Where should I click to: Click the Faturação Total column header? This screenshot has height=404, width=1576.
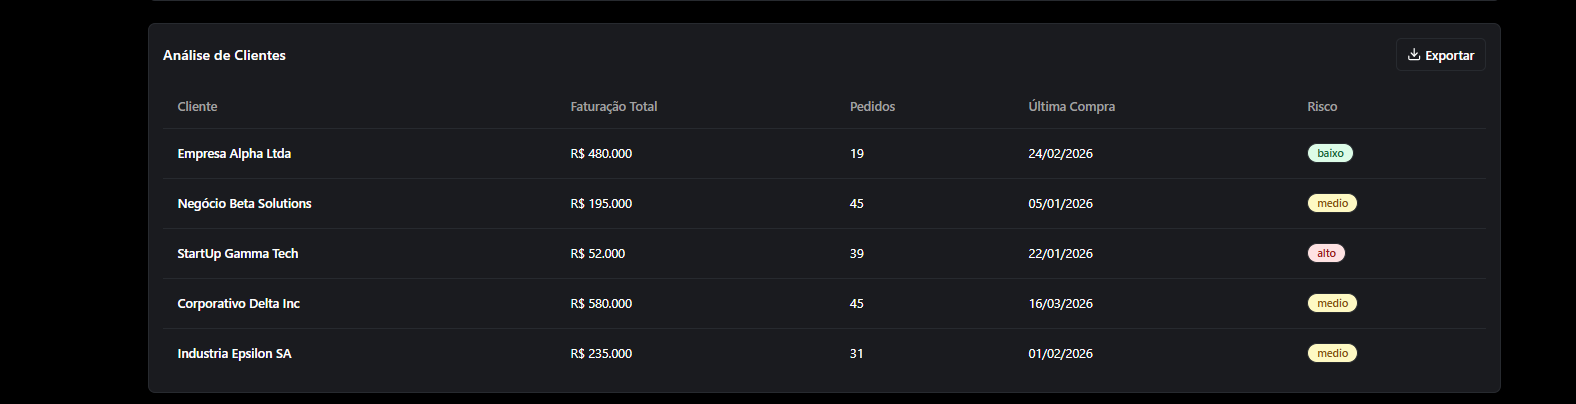pyautogui.click(x=614, y=107)
